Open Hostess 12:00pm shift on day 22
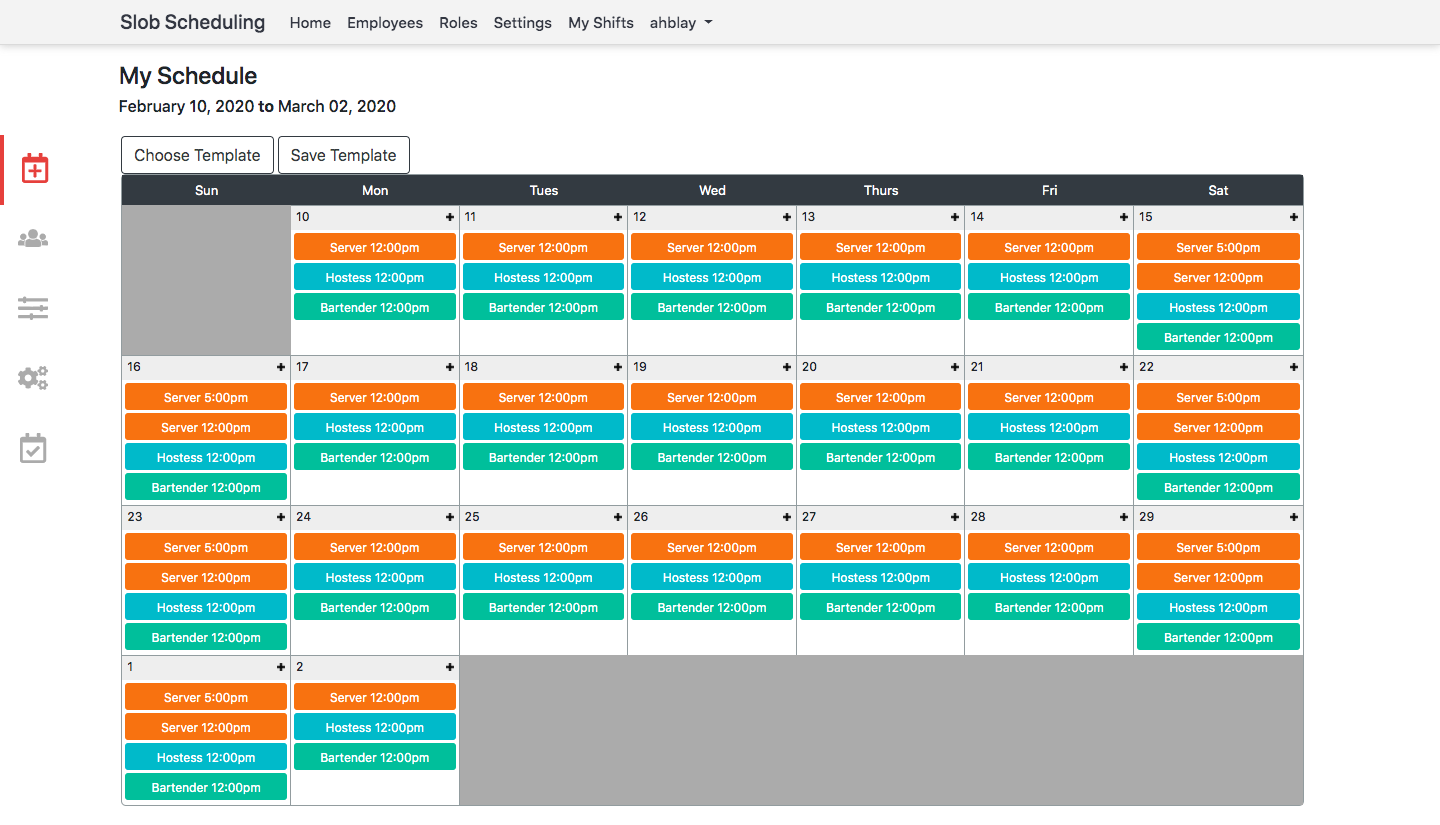Image resolution: width=1440 pixels, height=825 pixels. point(1218,457)
